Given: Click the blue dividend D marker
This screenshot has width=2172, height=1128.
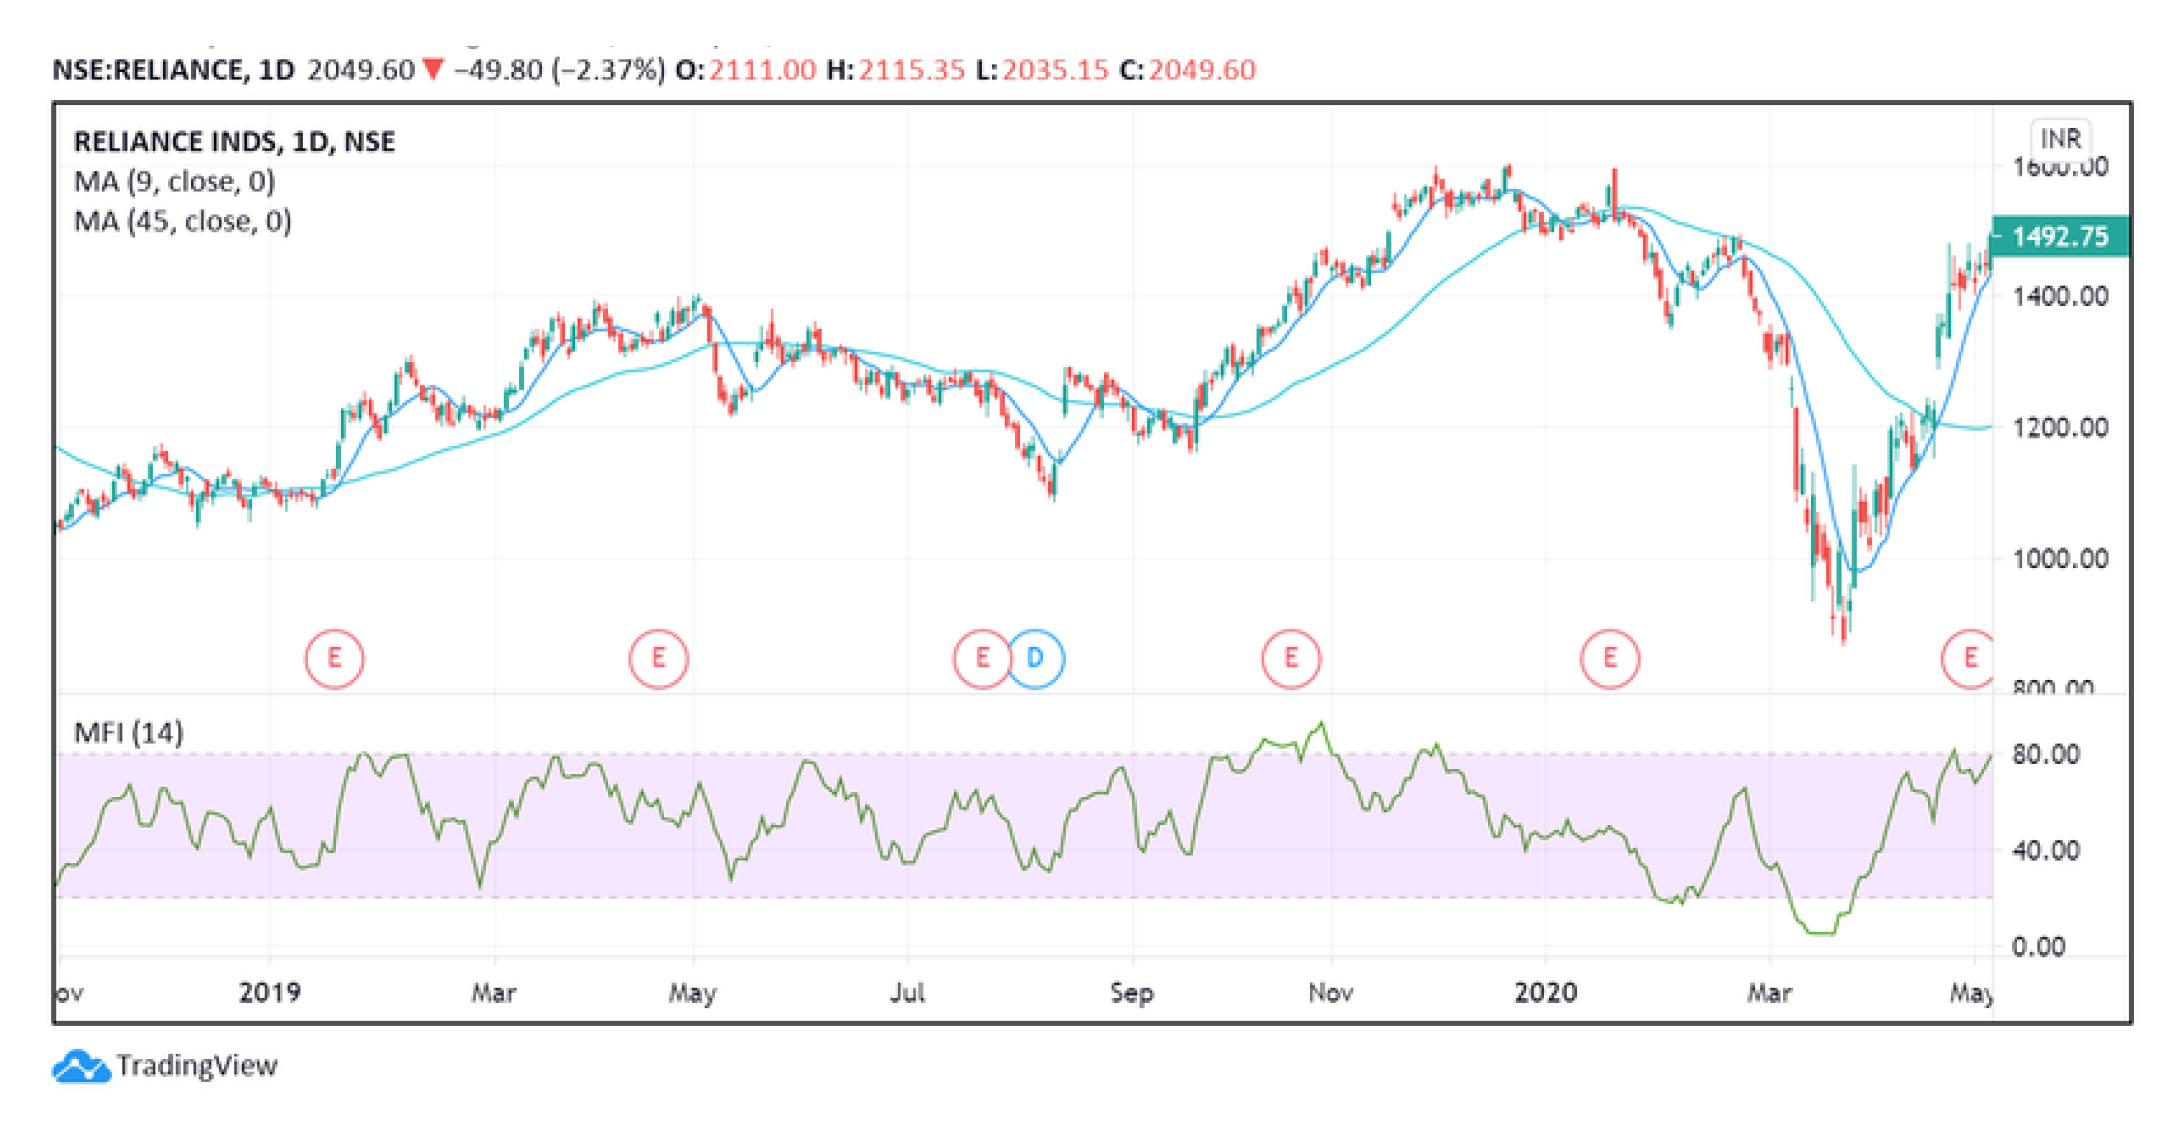Looking at the screenshot, I should coord(1036,658).
